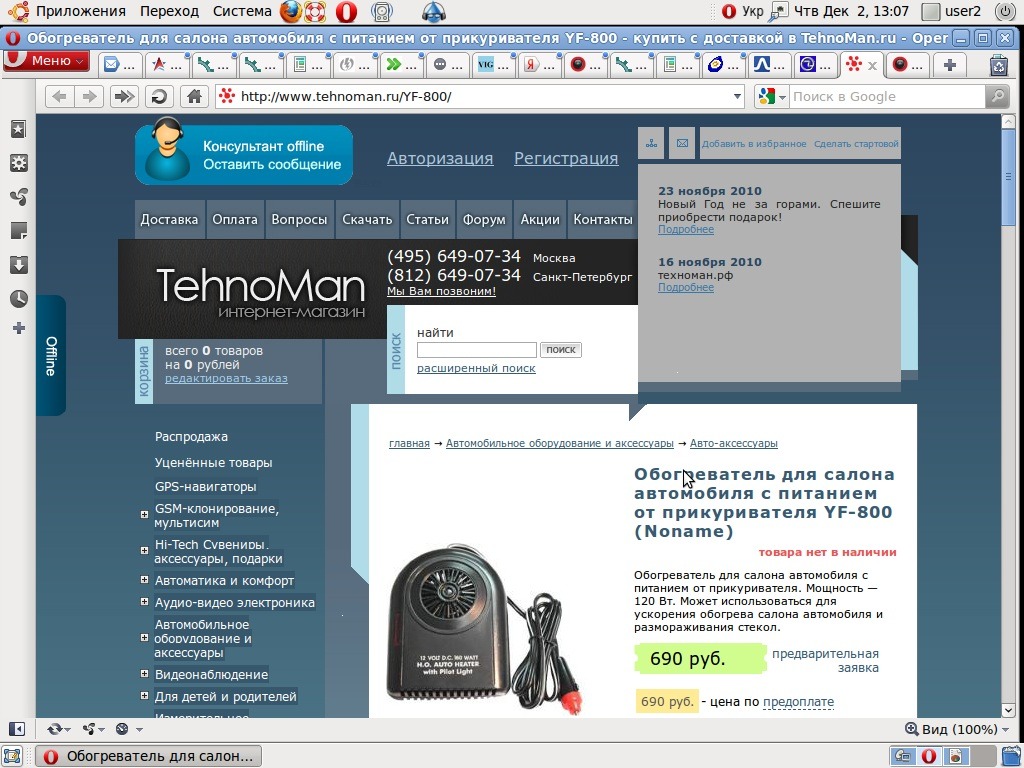Click the envelope mail icon on tehnoman header
Screen dimensions: 1024x768
click(682, 144)
